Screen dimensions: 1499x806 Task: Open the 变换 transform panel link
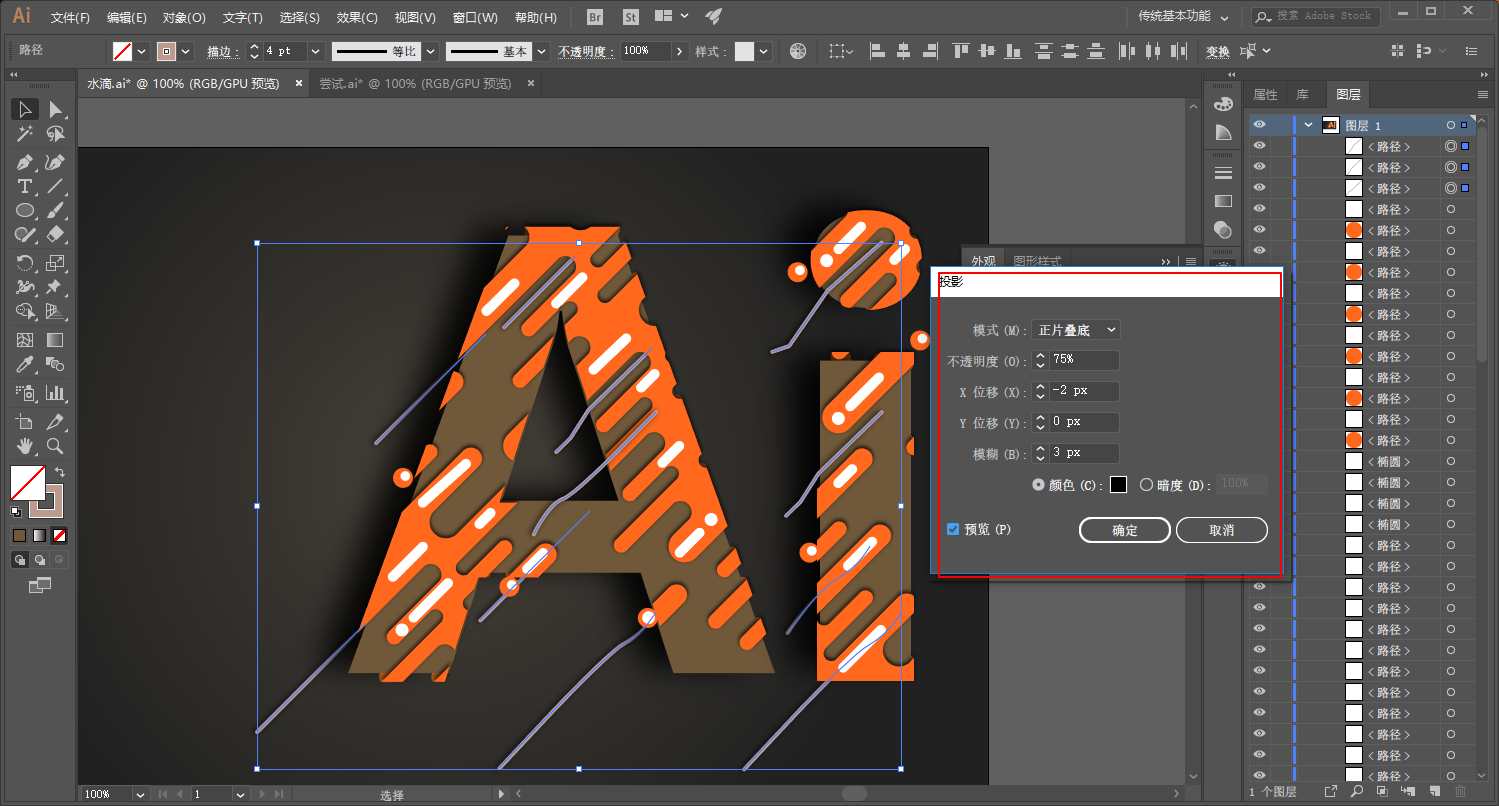click(1217, 51)
